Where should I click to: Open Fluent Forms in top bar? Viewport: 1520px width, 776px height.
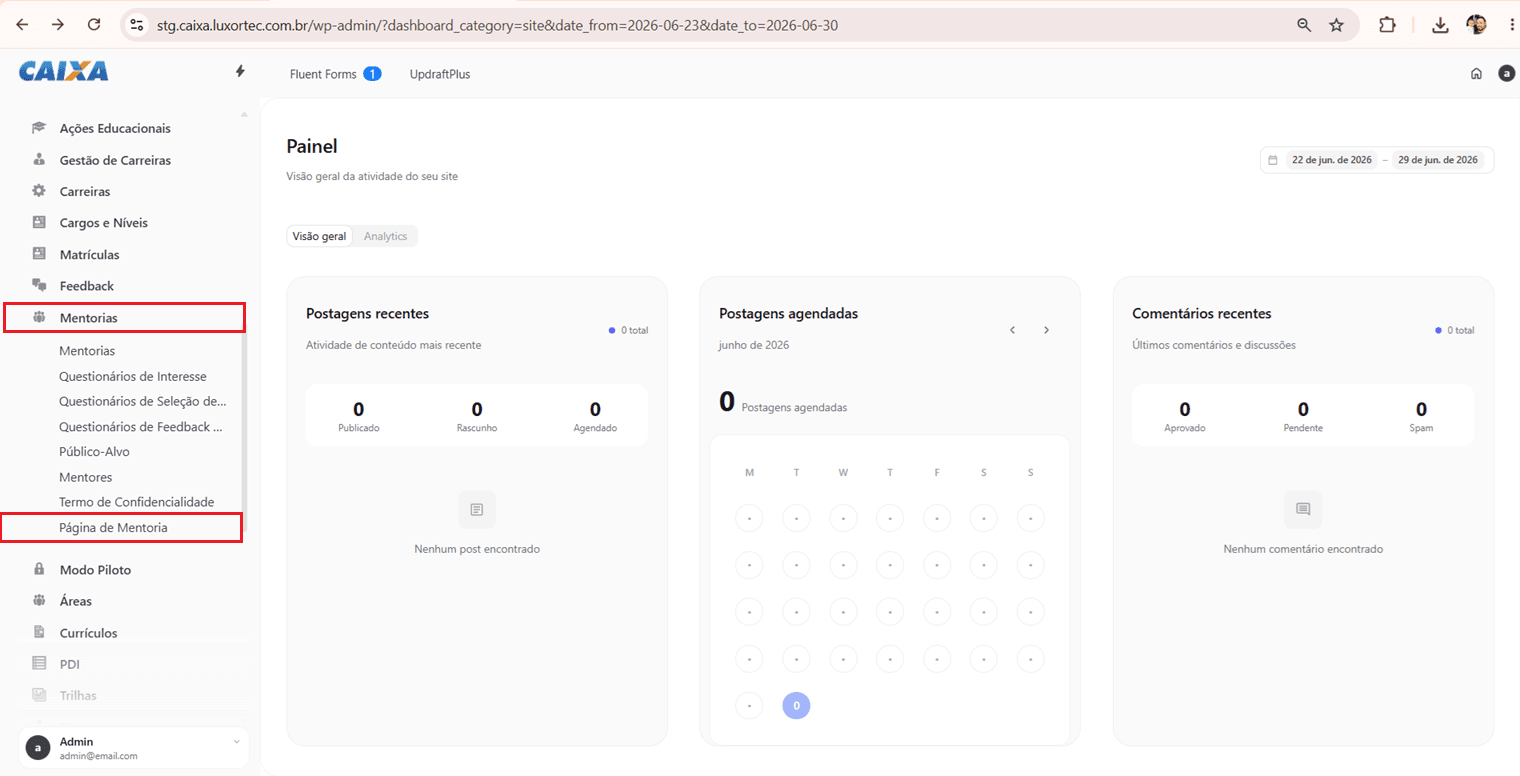pos(323,74)
